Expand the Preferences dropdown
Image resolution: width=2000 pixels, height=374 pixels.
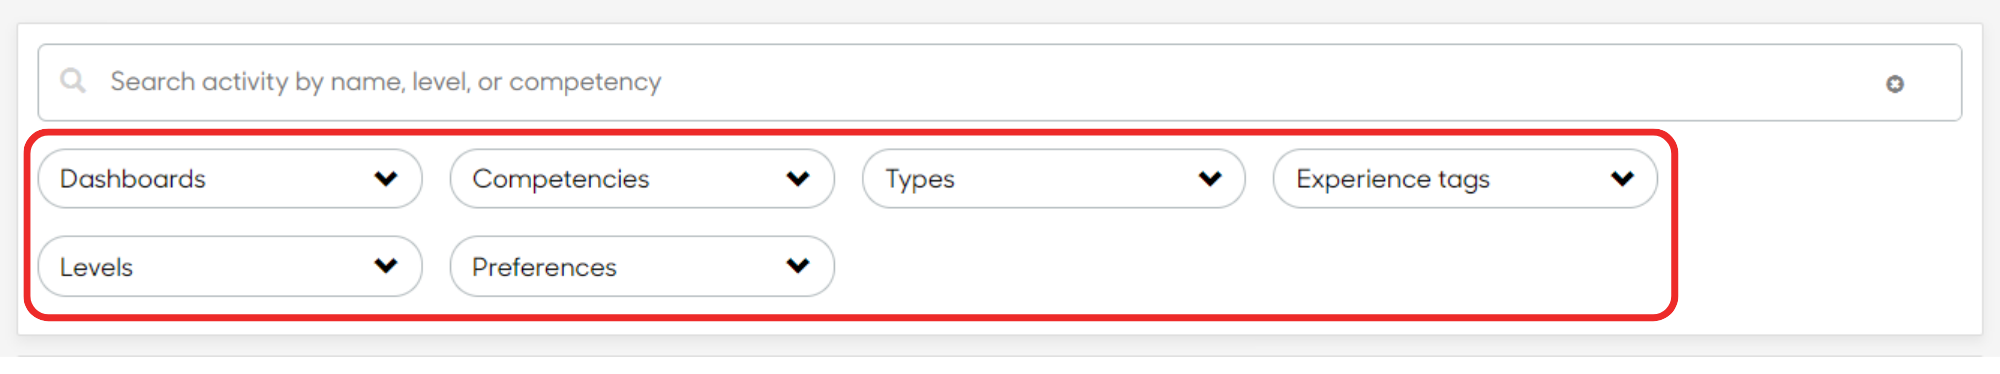[x=642, y=266]
